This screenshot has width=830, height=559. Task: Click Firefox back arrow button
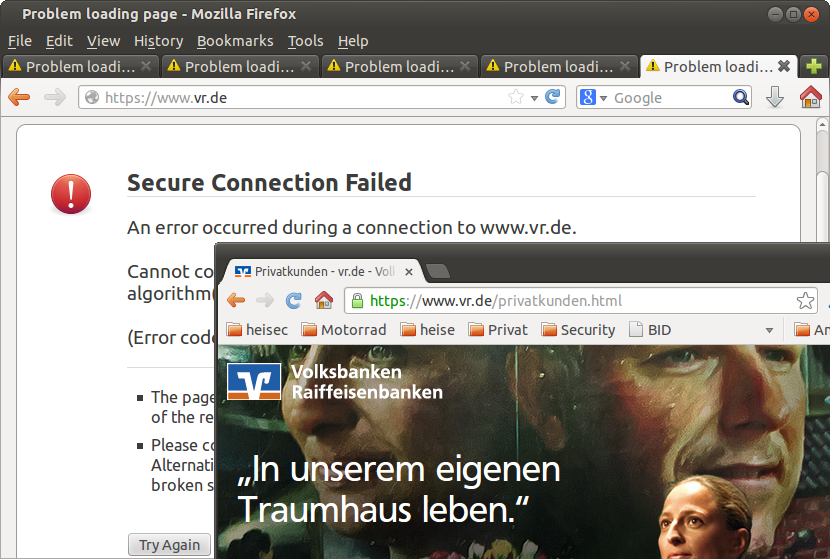click(x=20, y=97)
